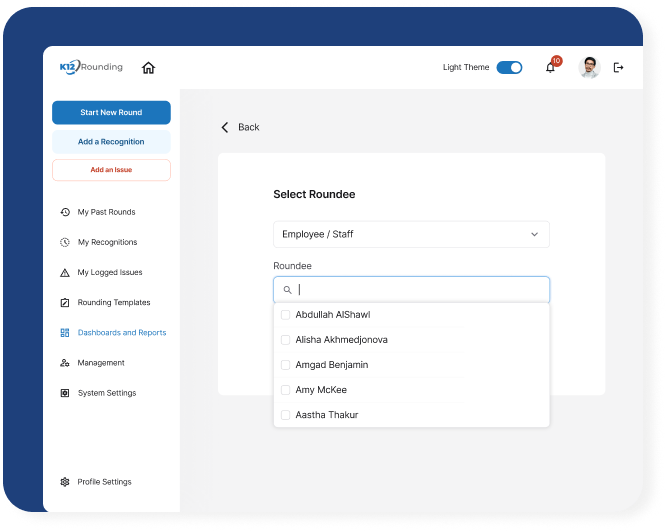Toggle the Light Theme switch
The width and height of the screenshot is (666, 531).
[509, 68]
